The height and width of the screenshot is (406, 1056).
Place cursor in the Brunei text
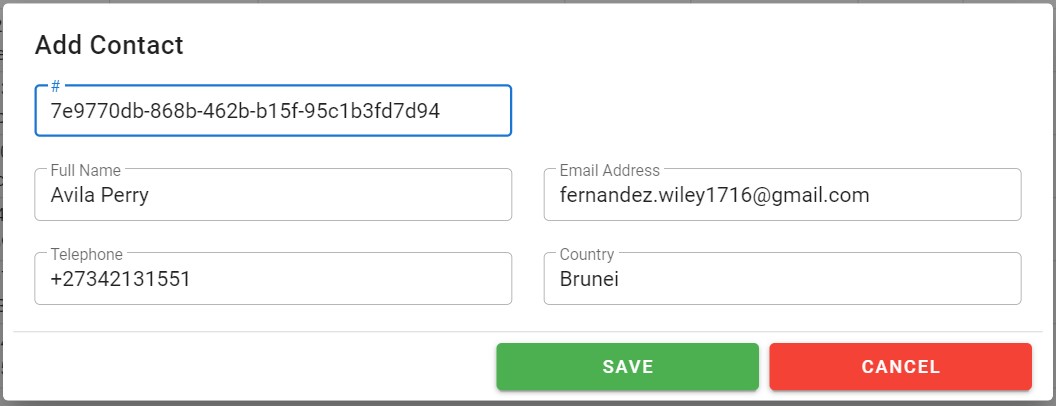pyautogui.click(x=589, y=280)
